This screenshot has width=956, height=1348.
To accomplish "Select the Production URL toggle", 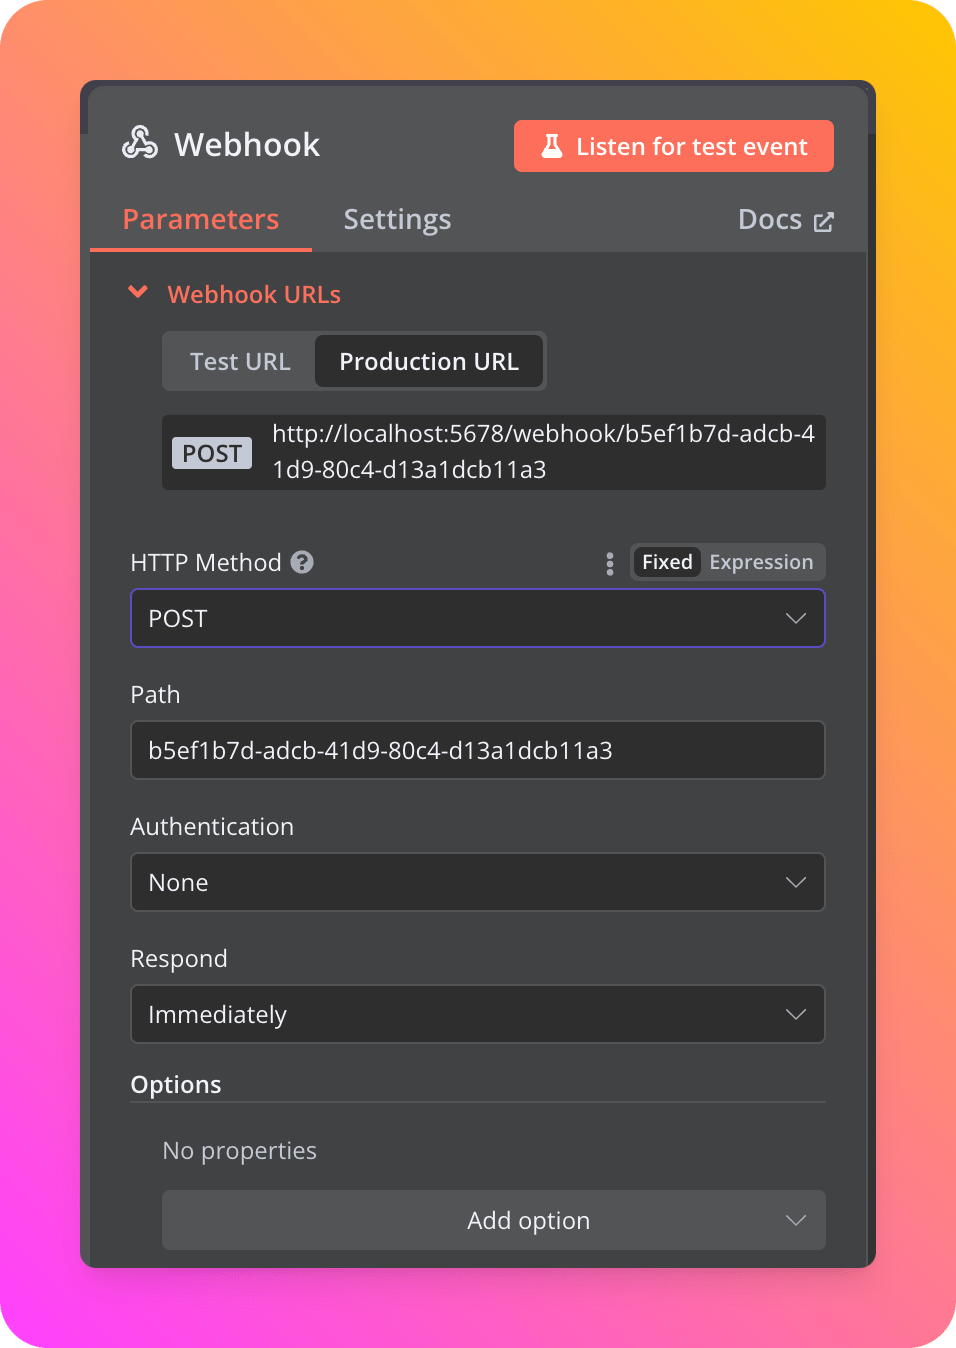I will pyautogui.click(x=429, y=361).
